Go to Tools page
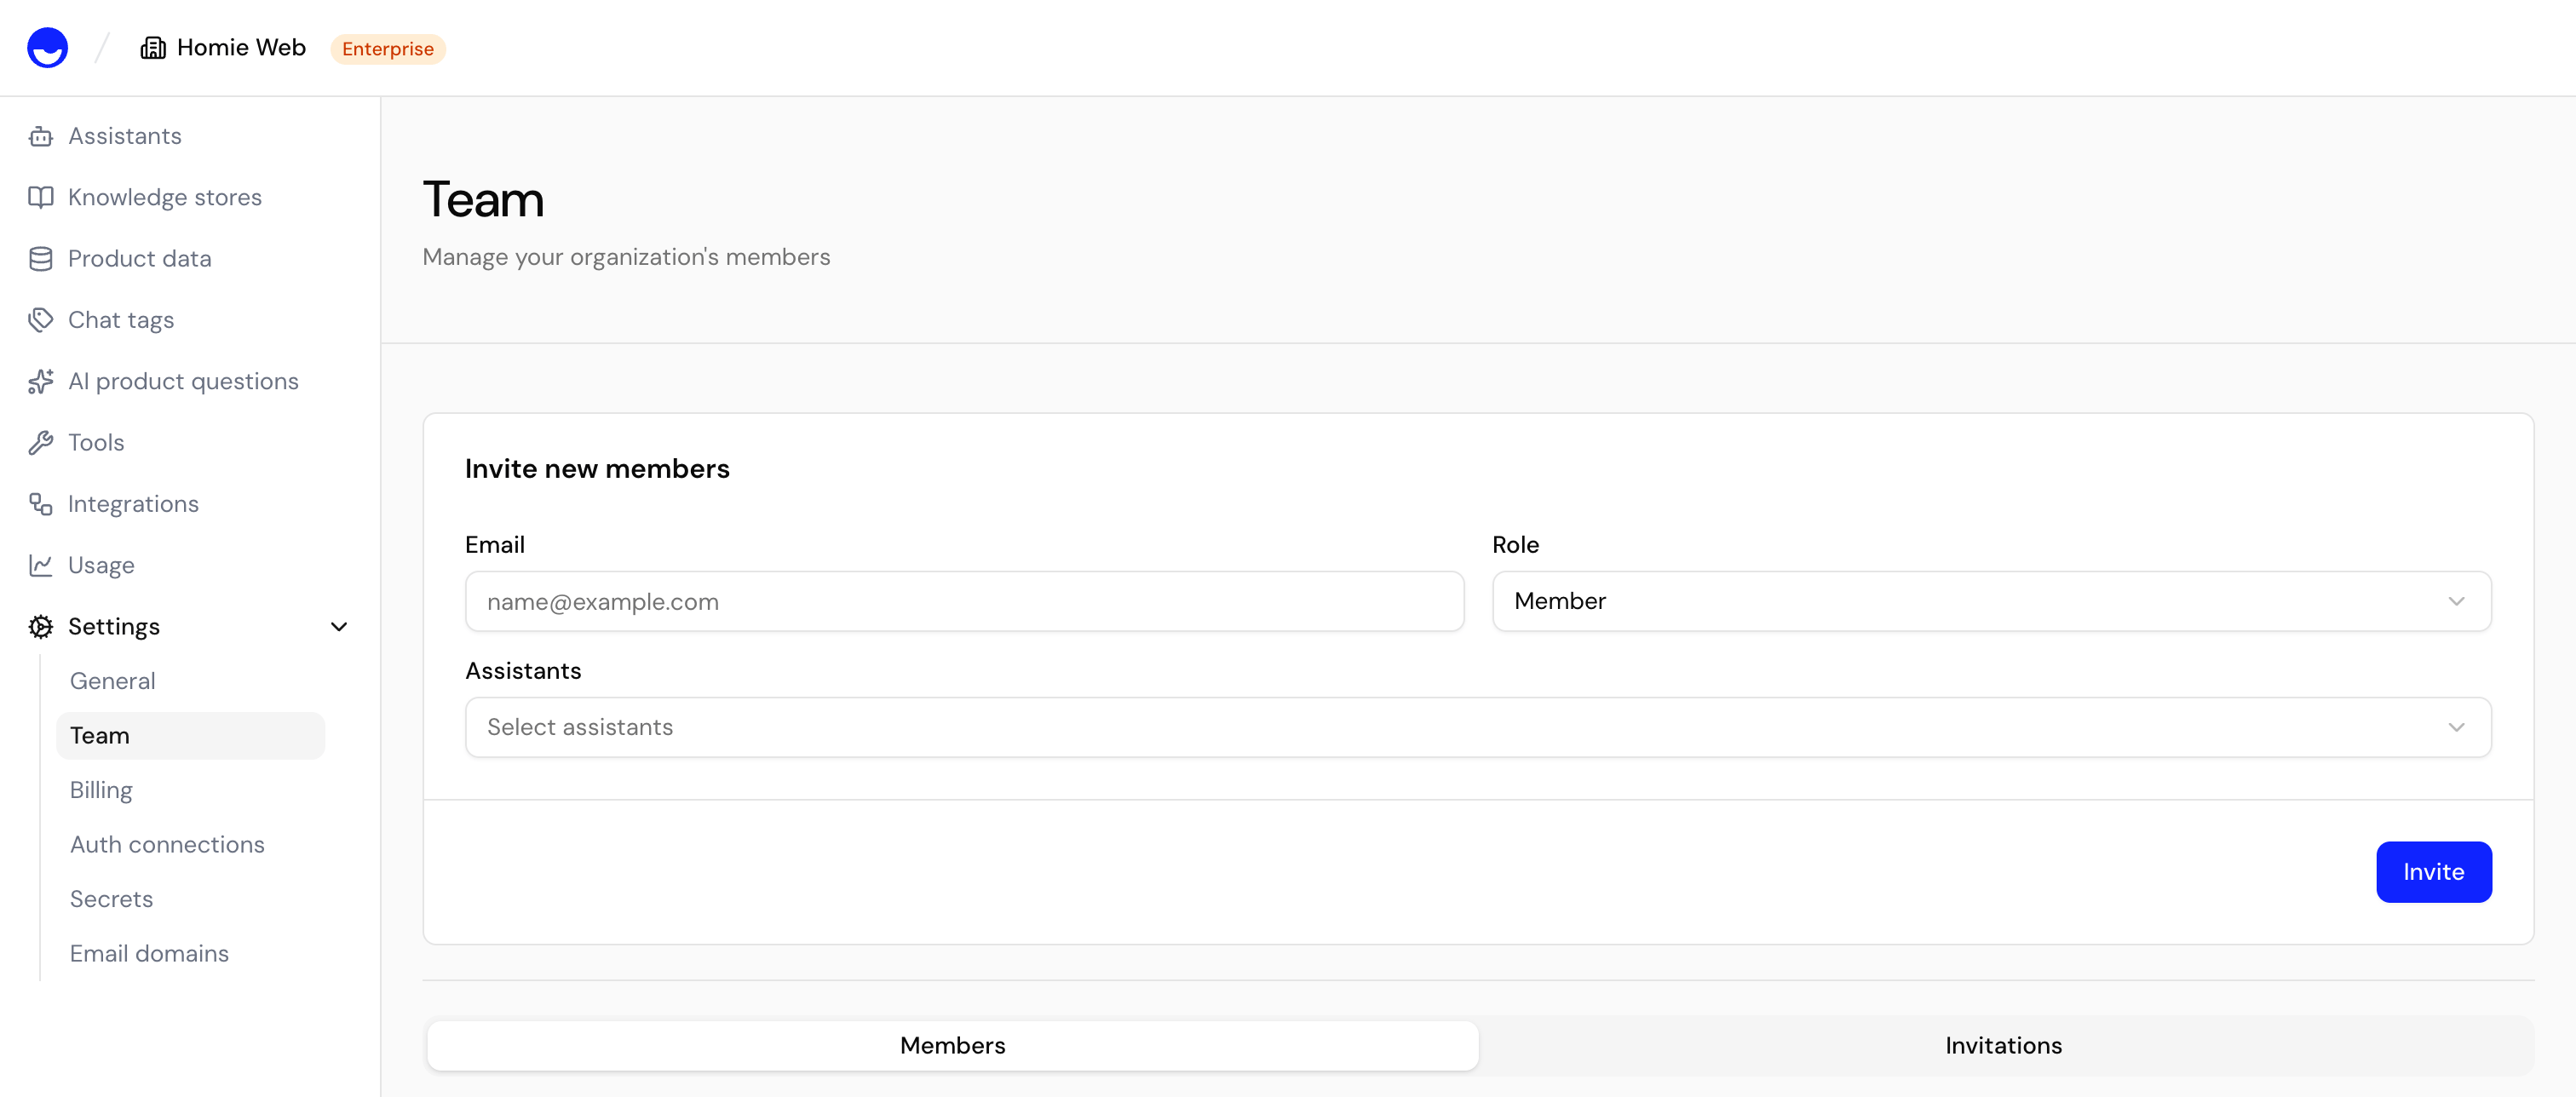This screenshot has height=1097, width=2576. point(96,443)
